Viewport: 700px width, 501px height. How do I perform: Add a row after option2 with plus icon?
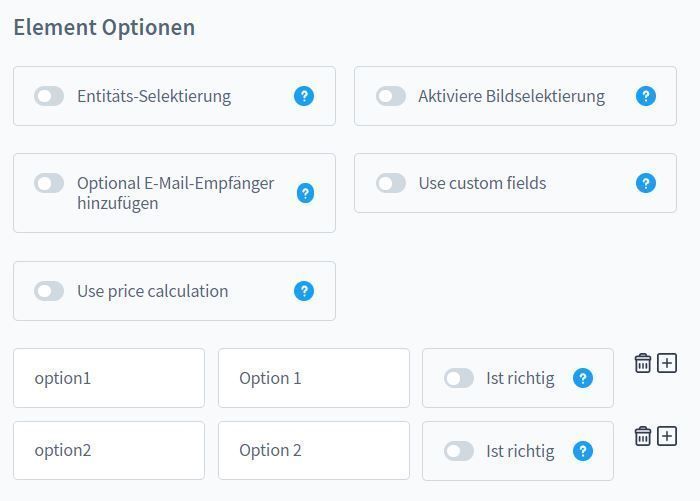667,436
